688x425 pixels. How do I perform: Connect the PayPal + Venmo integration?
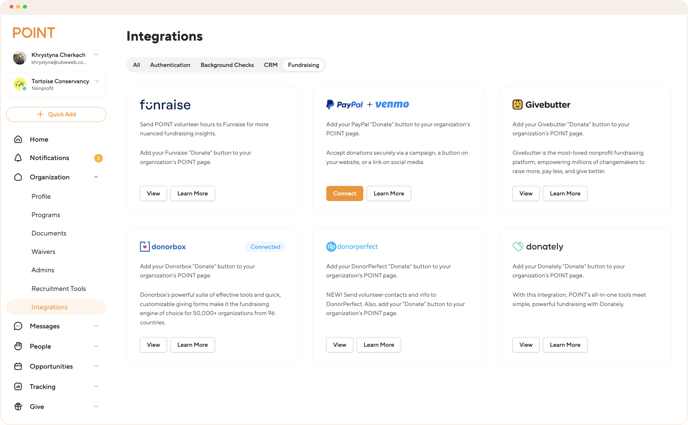point(344,193)
